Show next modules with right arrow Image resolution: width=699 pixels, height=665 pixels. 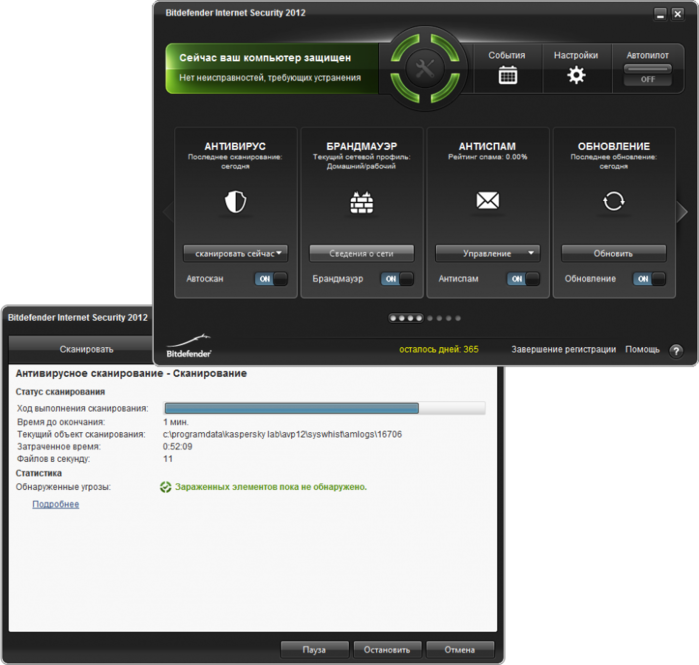point(683,212)
